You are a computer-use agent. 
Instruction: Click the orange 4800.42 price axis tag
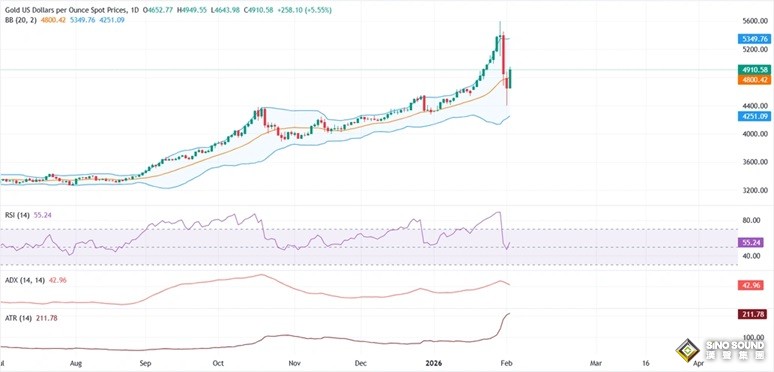click(x=754, y=79)
